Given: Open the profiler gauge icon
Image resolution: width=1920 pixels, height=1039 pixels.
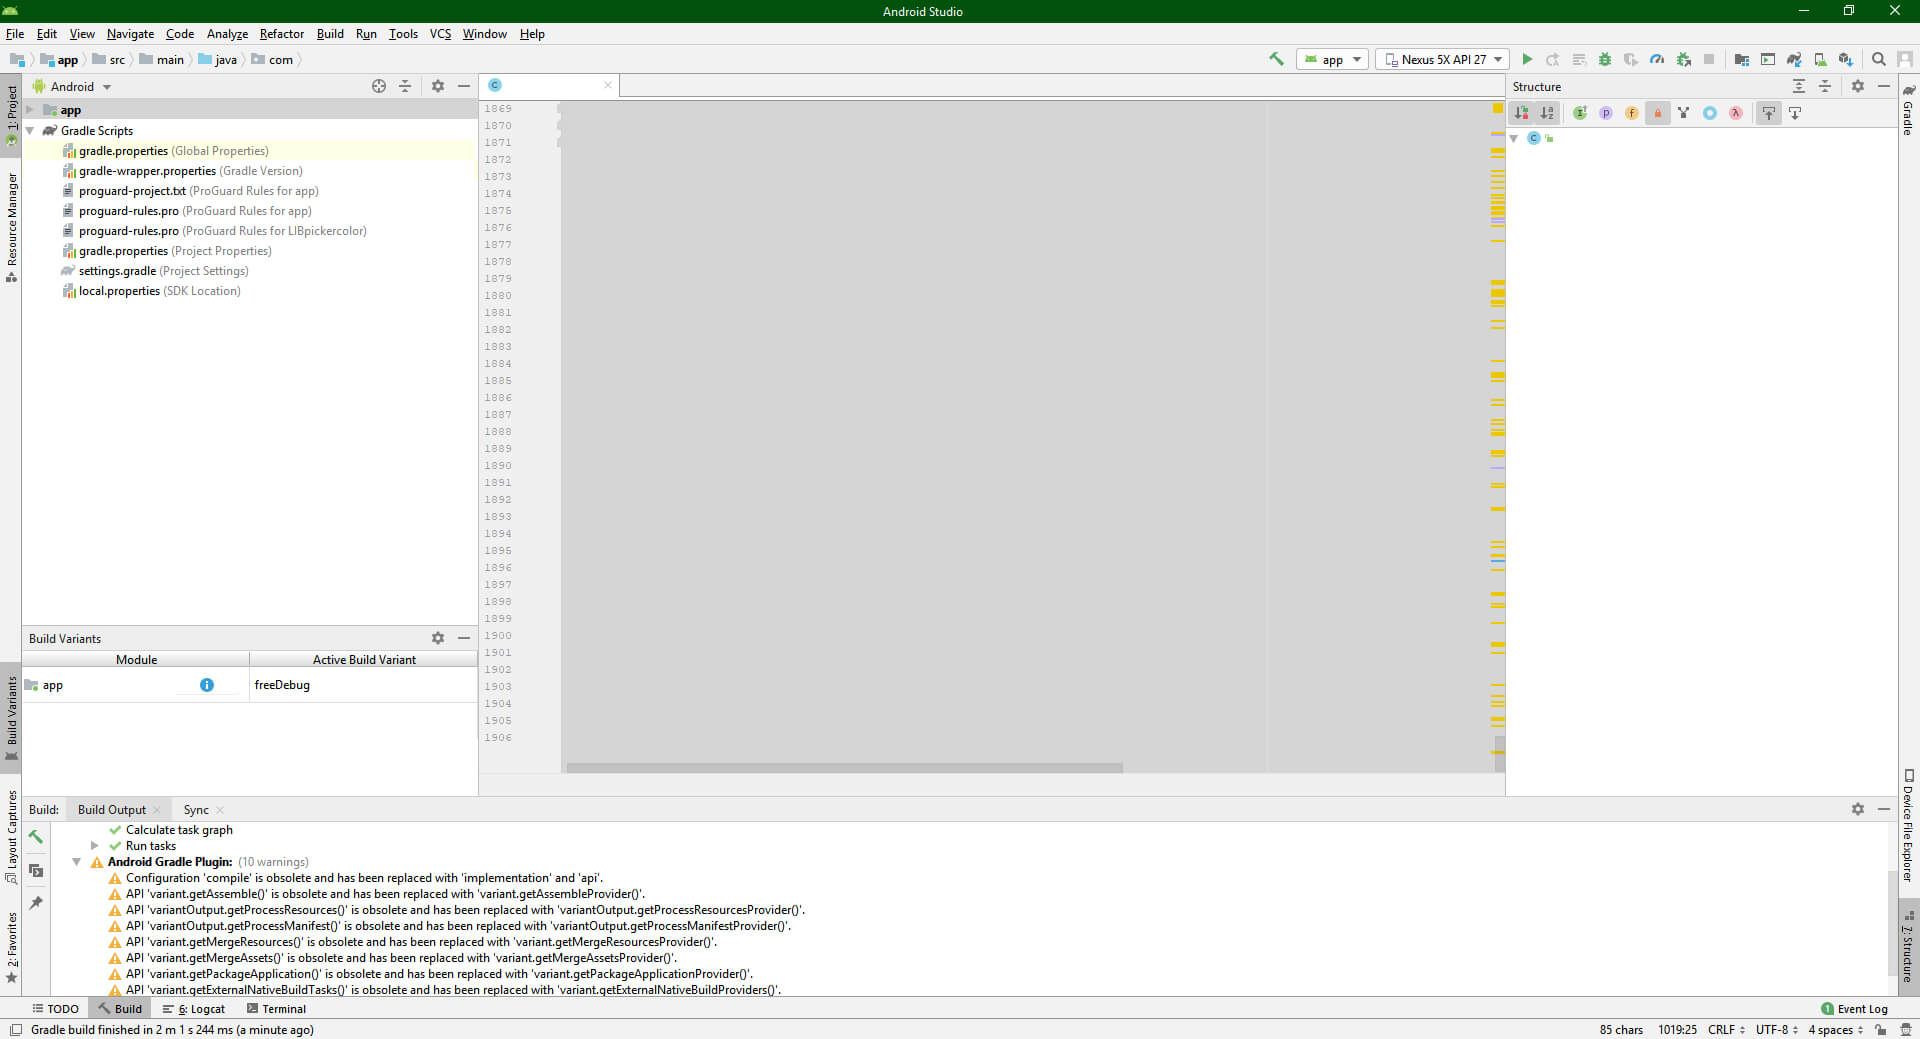Looking at the screenshot, I should pyautogui.click(x=1657, y=59).
